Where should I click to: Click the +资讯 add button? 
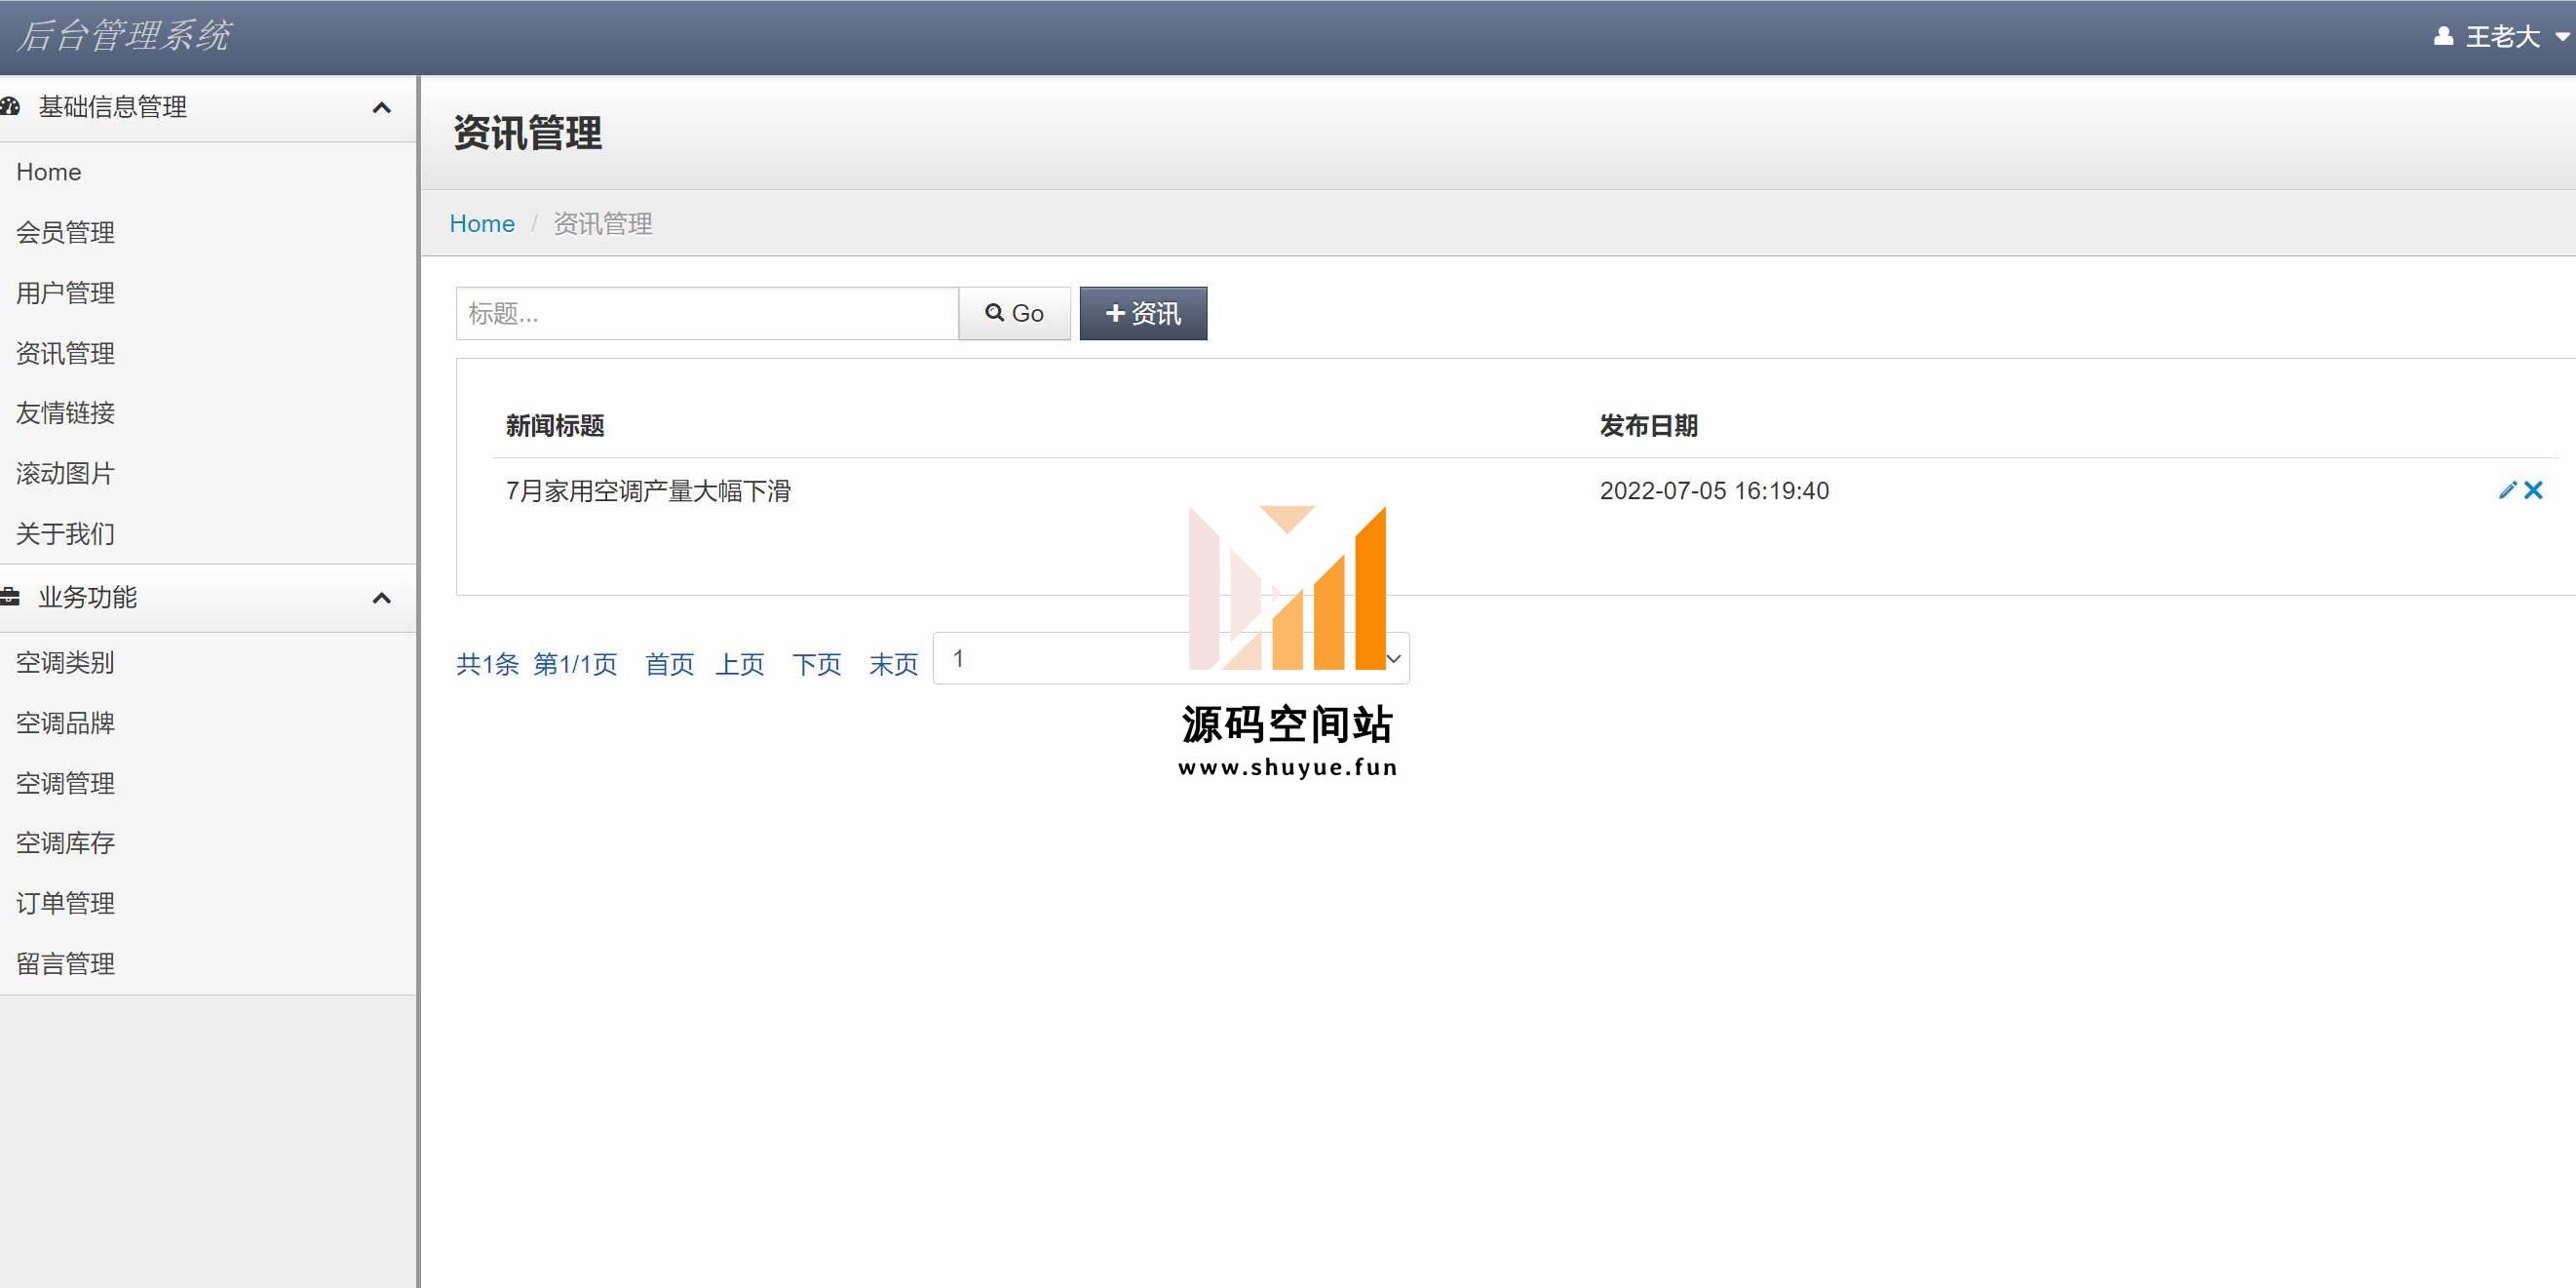1143,313
